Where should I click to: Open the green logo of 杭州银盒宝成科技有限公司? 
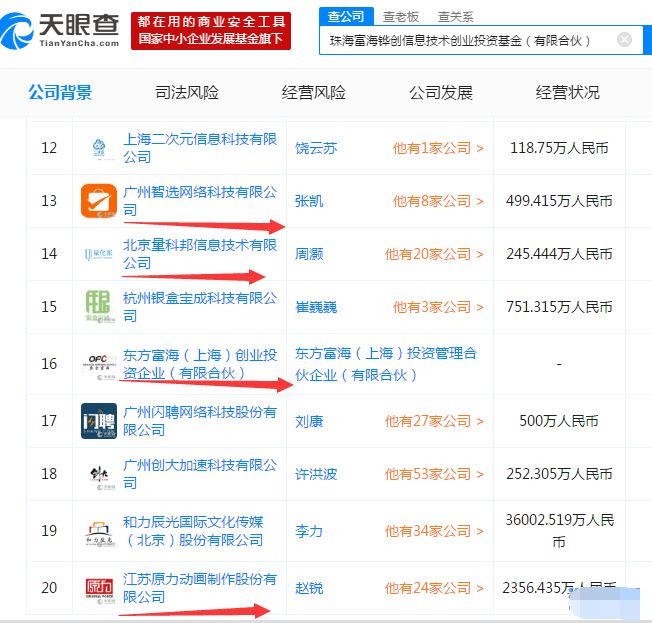[98, 307]
